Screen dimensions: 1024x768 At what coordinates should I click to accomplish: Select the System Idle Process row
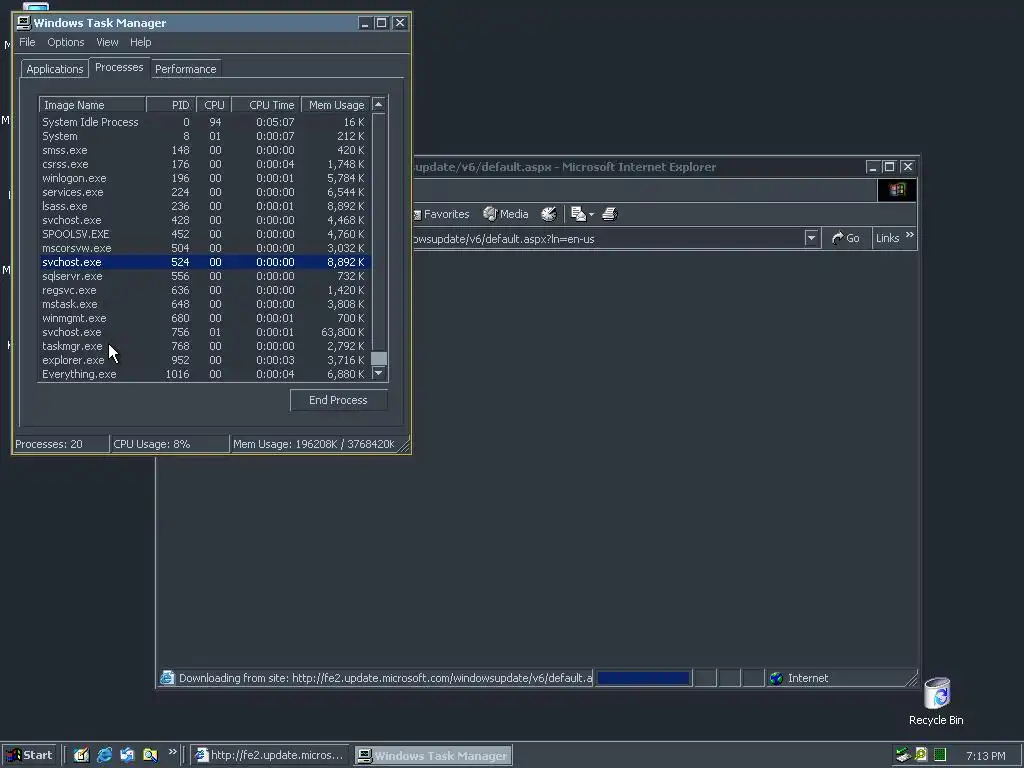click(205, 122)
